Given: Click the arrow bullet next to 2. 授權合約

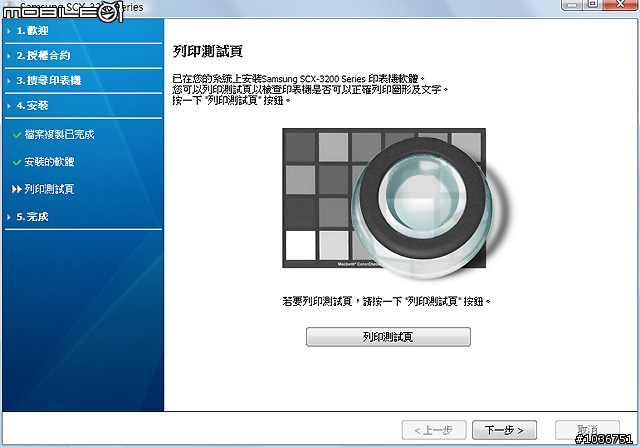Looking at the screenshot, I should coord(9,56).
